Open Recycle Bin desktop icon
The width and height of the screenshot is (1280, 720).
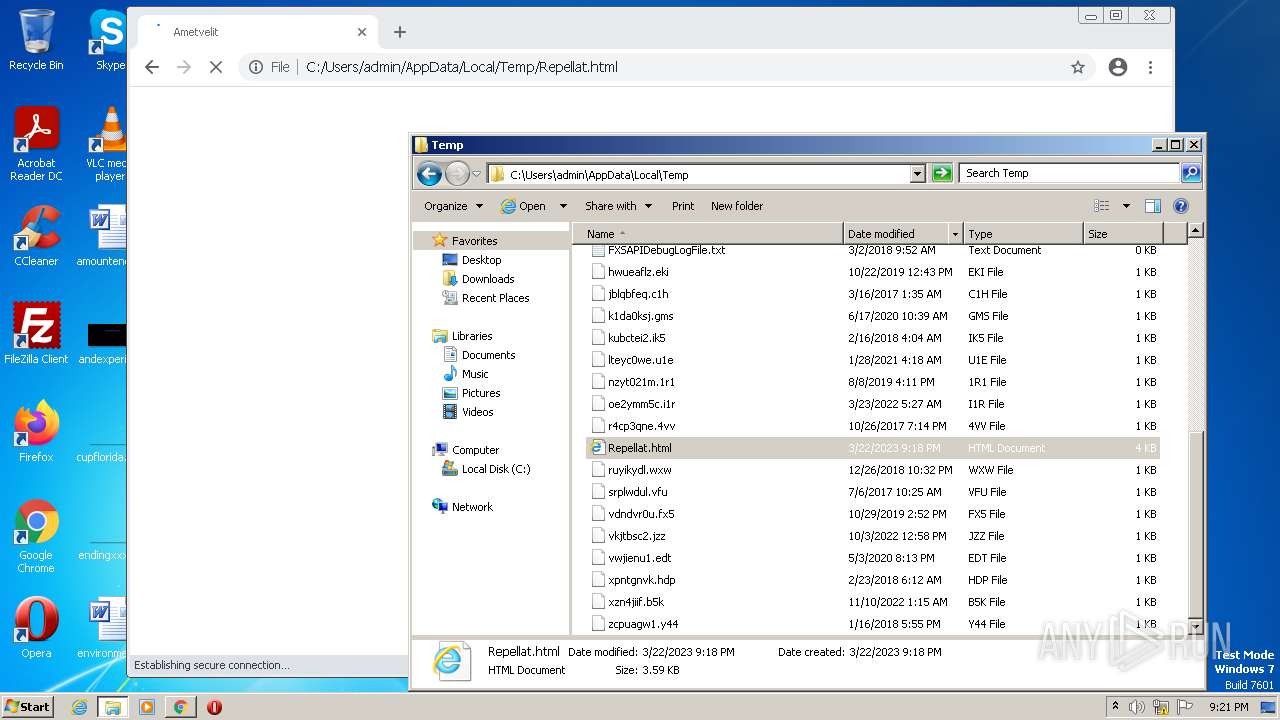tap(36, 40)
